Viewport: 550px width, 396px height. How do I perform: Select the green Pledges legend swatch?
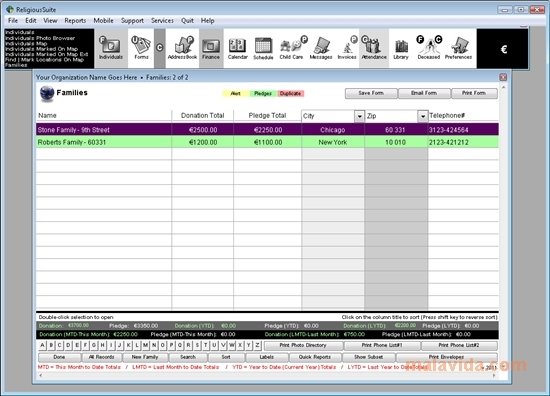click(x=263, y=93)
